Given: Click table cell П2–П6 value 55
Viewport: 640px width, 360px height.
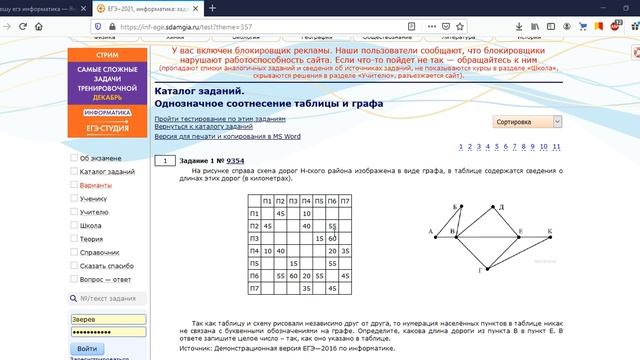Looking at the screenshot, I should click(332, 226).
